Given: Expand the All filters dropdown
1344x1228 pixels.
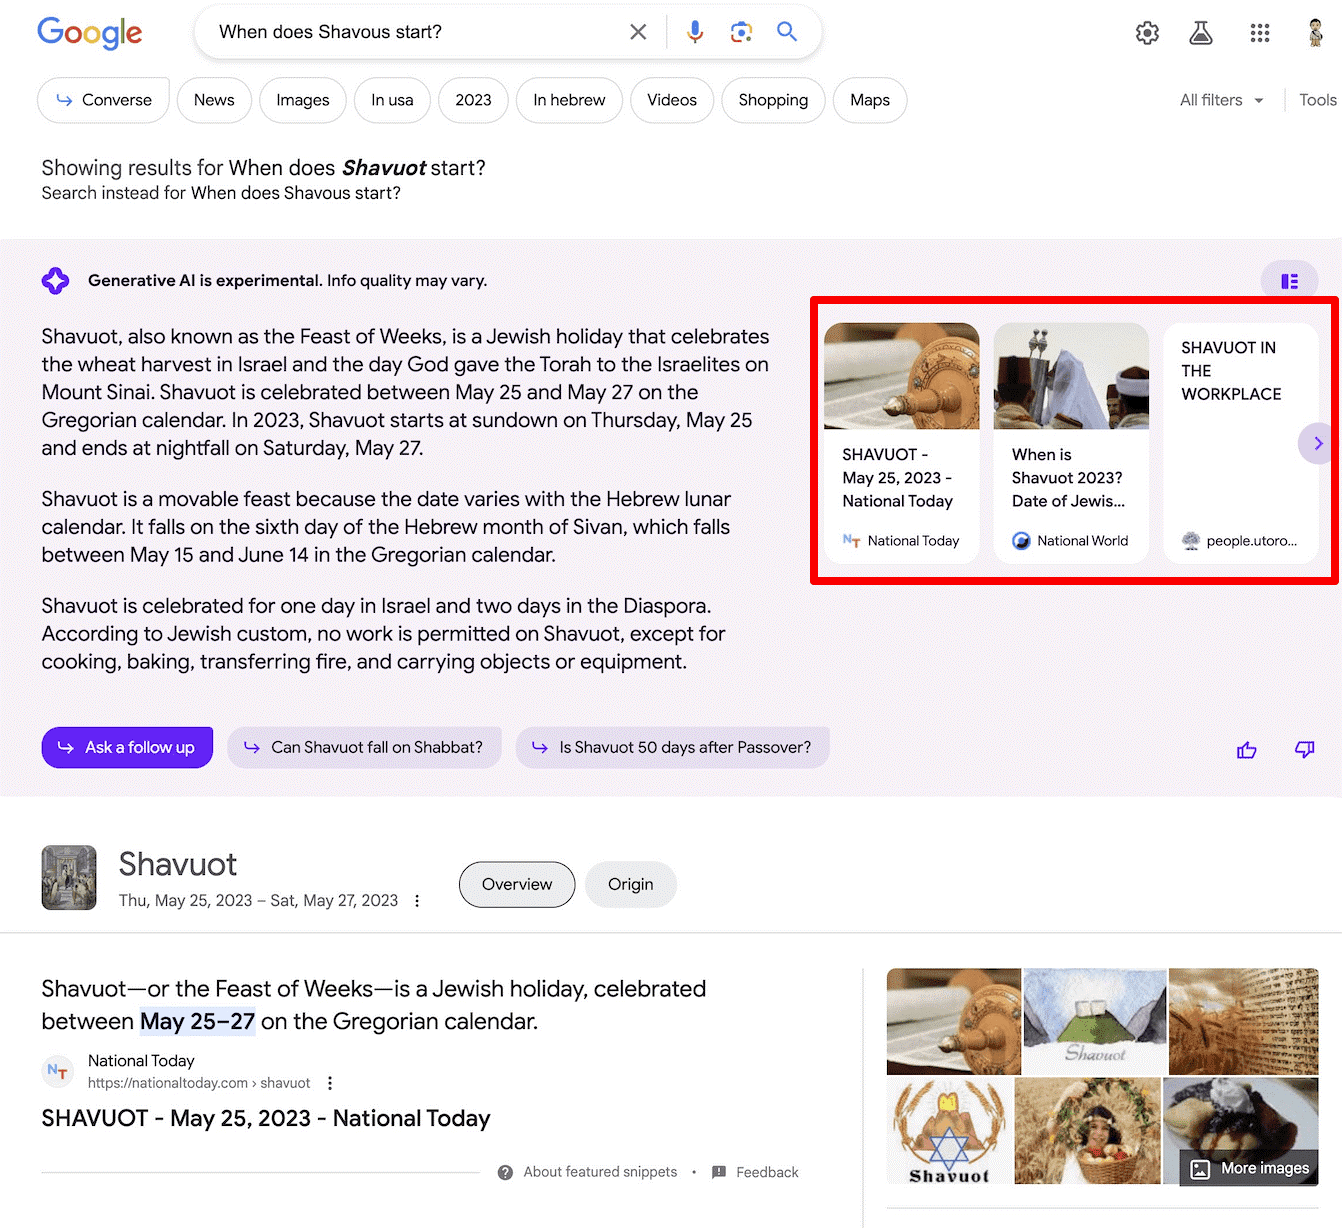Looking at the screenshot, I should [x=1222, y=100].
